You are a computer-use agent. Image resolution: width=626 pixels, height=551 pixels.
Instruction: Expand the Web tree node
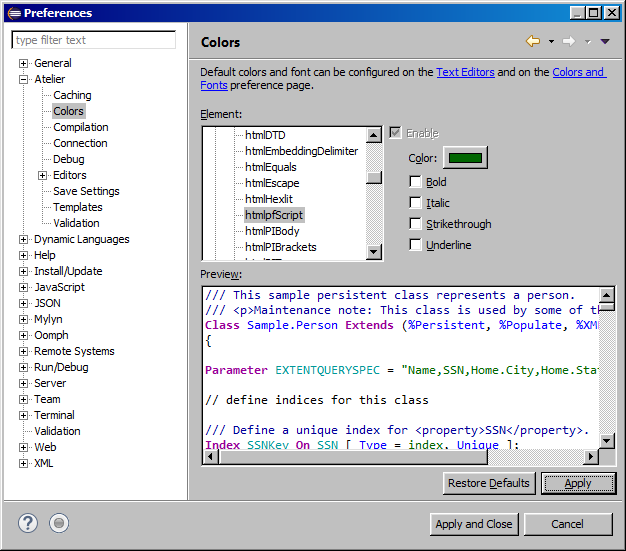24,447
